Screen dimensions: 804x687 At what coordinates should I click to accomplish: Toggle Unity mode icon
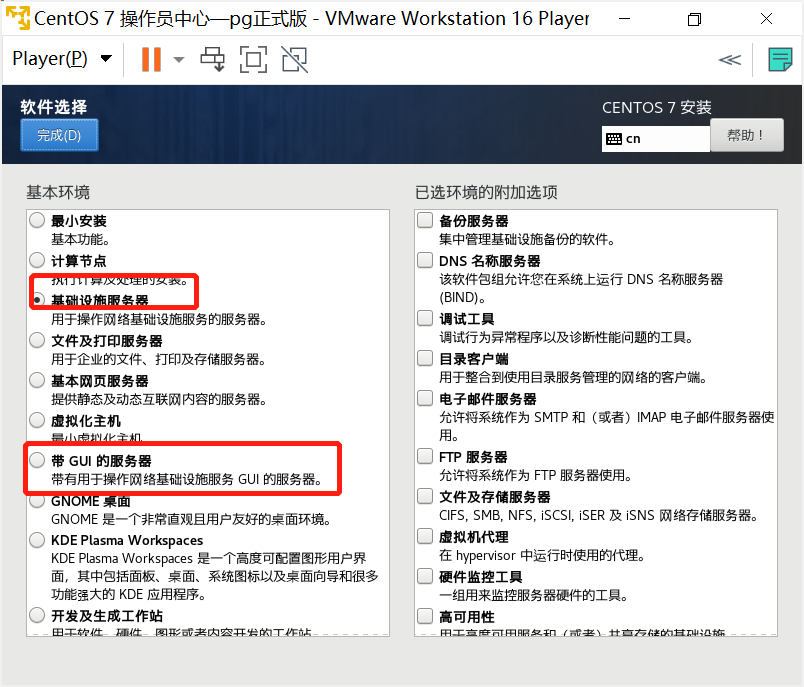click(x=294, y=59)
